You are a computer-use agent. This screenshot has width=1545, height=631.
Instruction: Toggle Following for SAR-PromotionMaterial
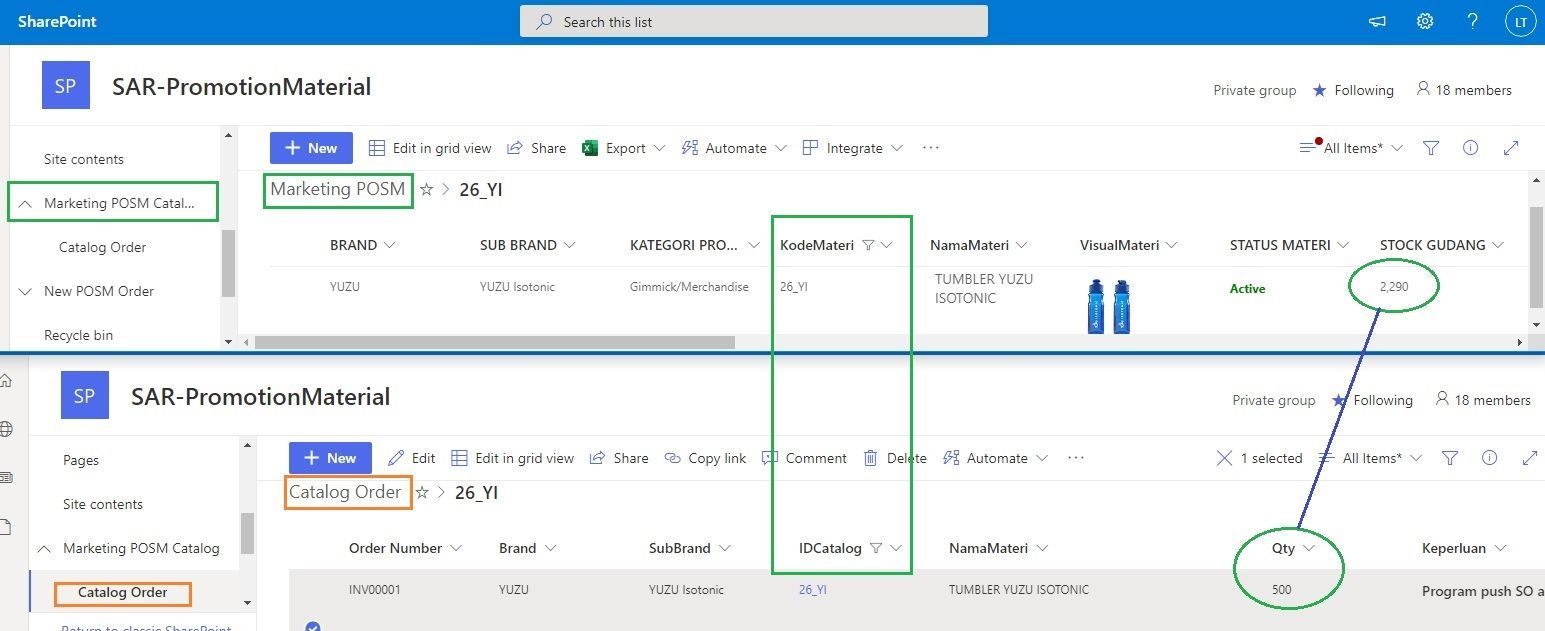tap(1353, 90)
